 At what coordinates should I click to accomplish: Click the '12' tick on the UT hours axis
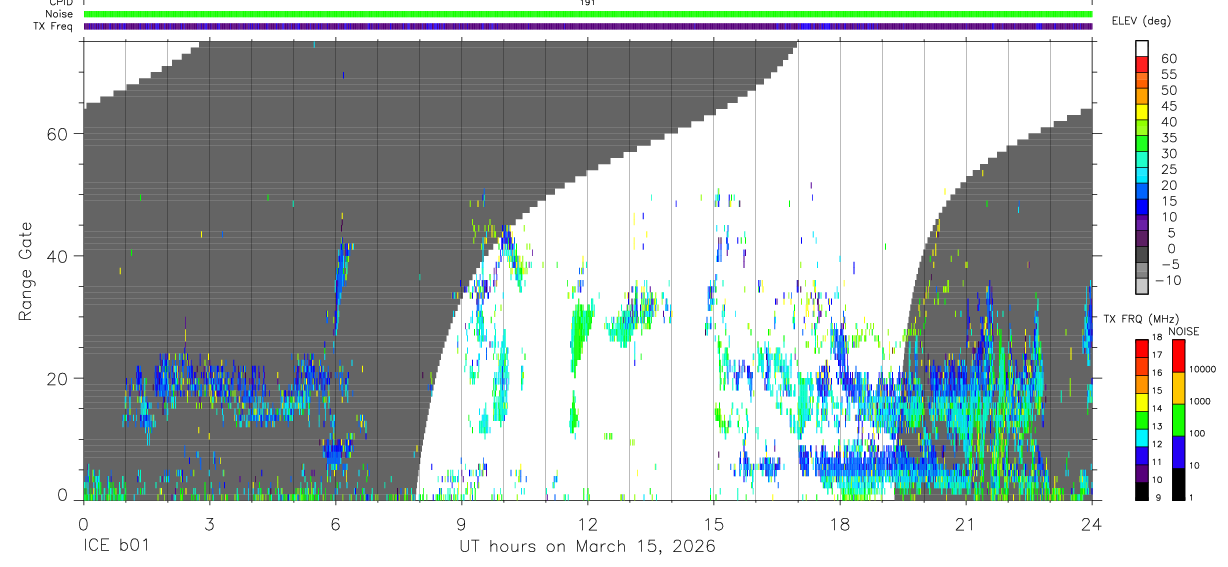pos(587,523)
